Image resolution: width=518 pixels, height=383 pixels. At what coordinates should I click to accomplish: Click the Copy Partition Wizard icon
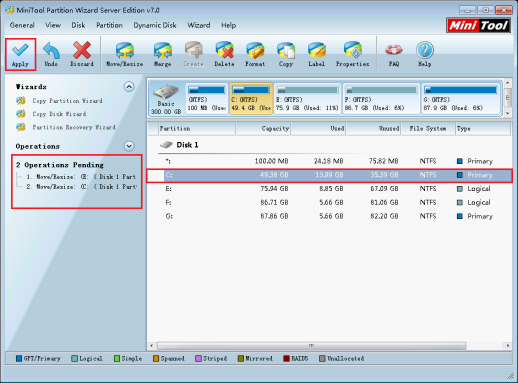tap(21, 100)
